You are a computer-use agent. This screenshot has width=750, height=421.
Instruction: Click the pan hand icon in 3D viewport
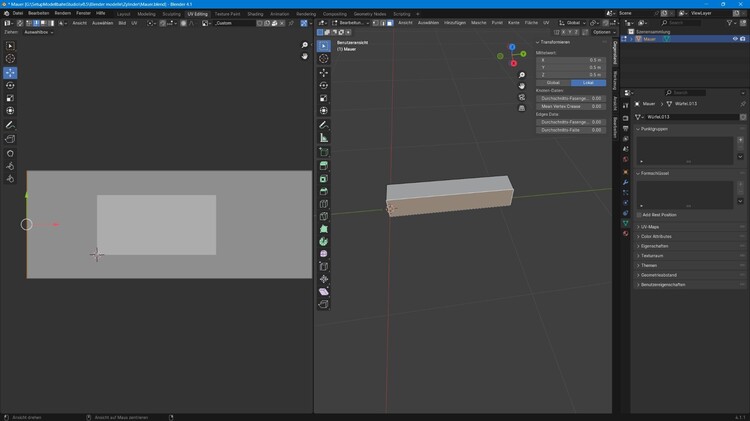522,86
